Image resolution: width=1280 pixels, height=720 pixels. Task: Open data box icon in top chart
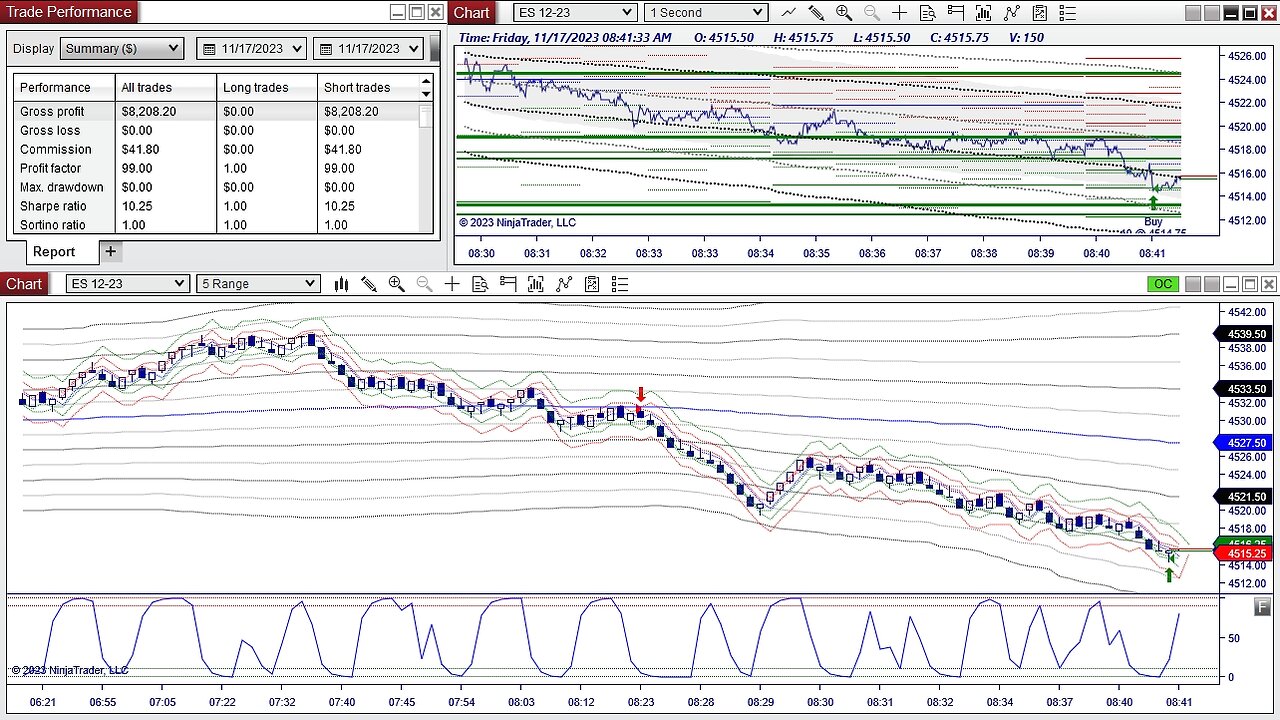tap(927, 13)
